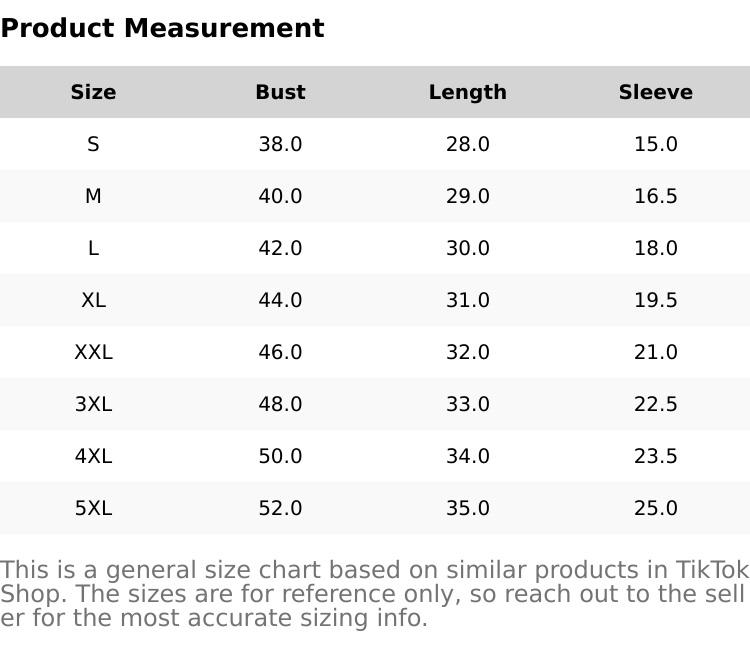Viewport: 750px width, 654px height.
Task: Click the size chart disclaimer text
Action: tap(374, 594)
